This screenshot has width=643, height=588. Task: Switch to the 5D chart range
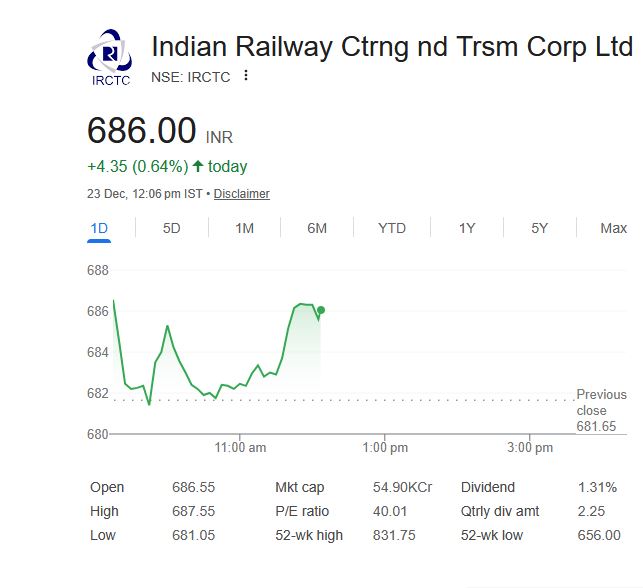coord(172,228)
